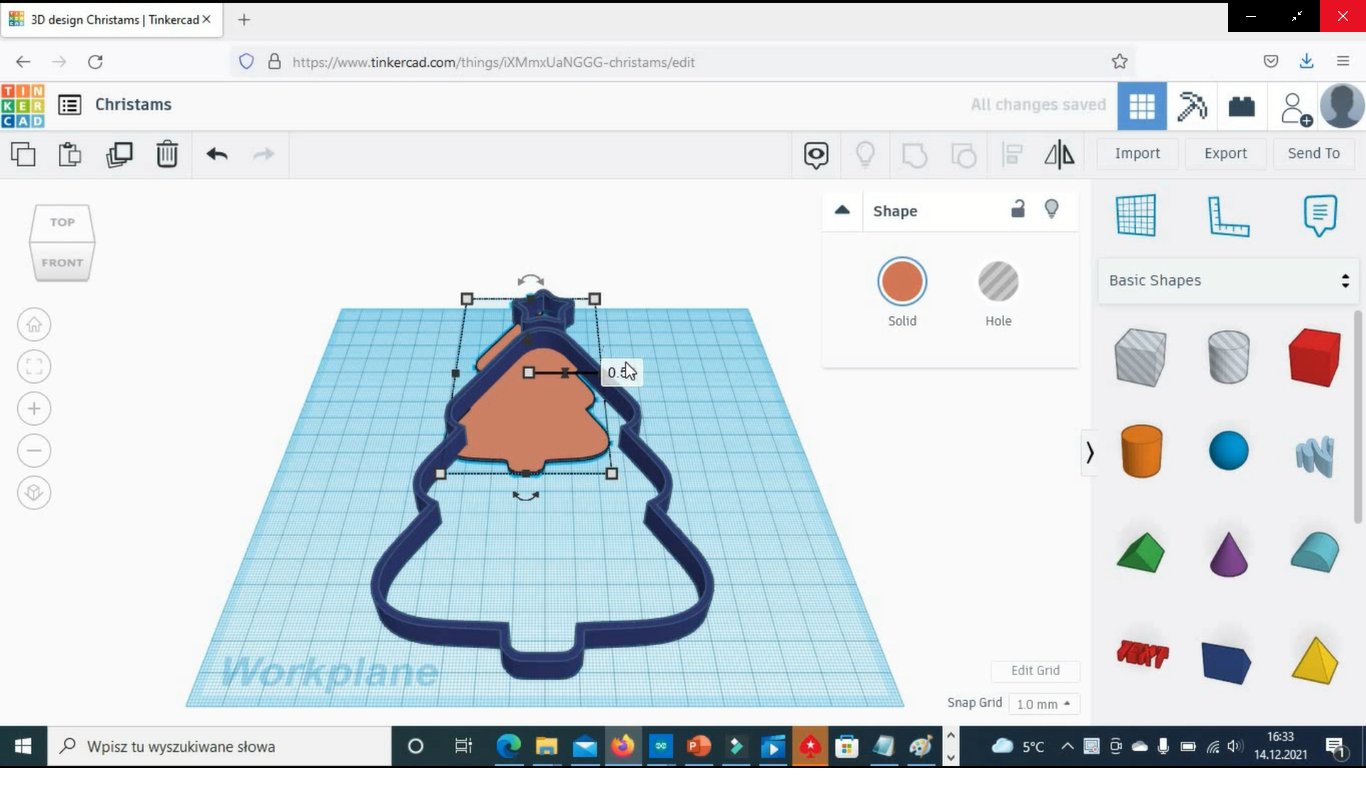
Task: Pick the Scribble shape
Action: (1315, 456)
